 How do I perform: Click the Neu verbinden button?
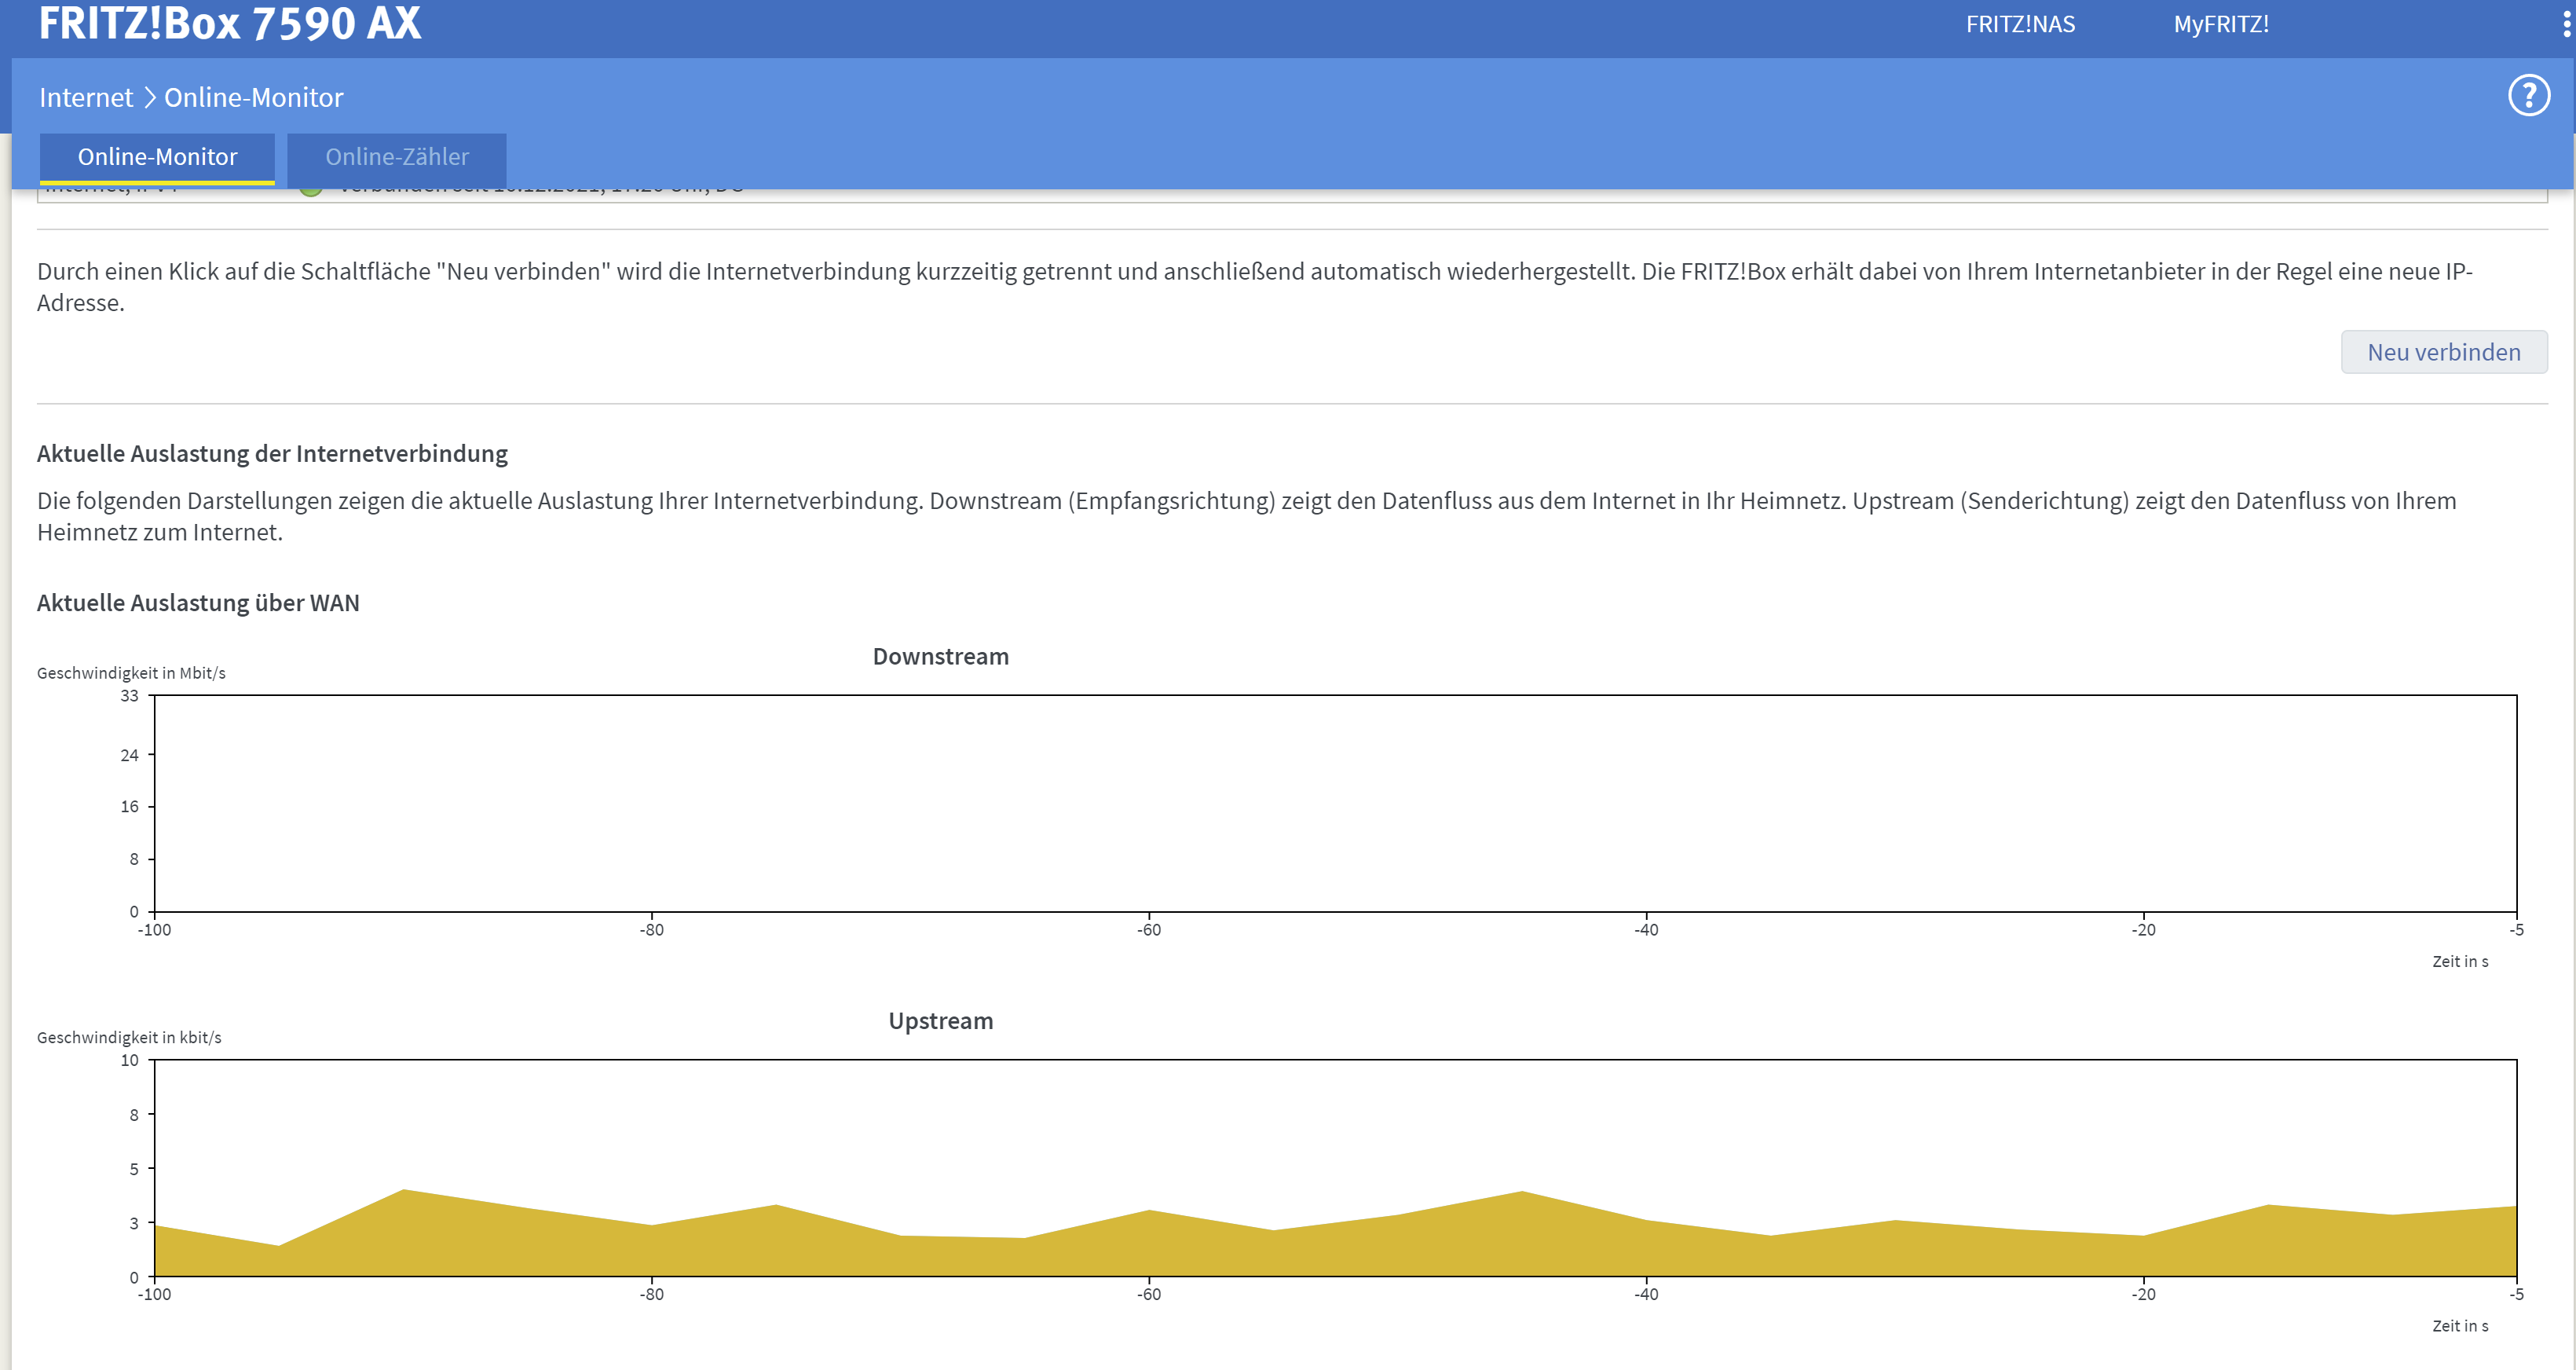tap(2443, 352)
